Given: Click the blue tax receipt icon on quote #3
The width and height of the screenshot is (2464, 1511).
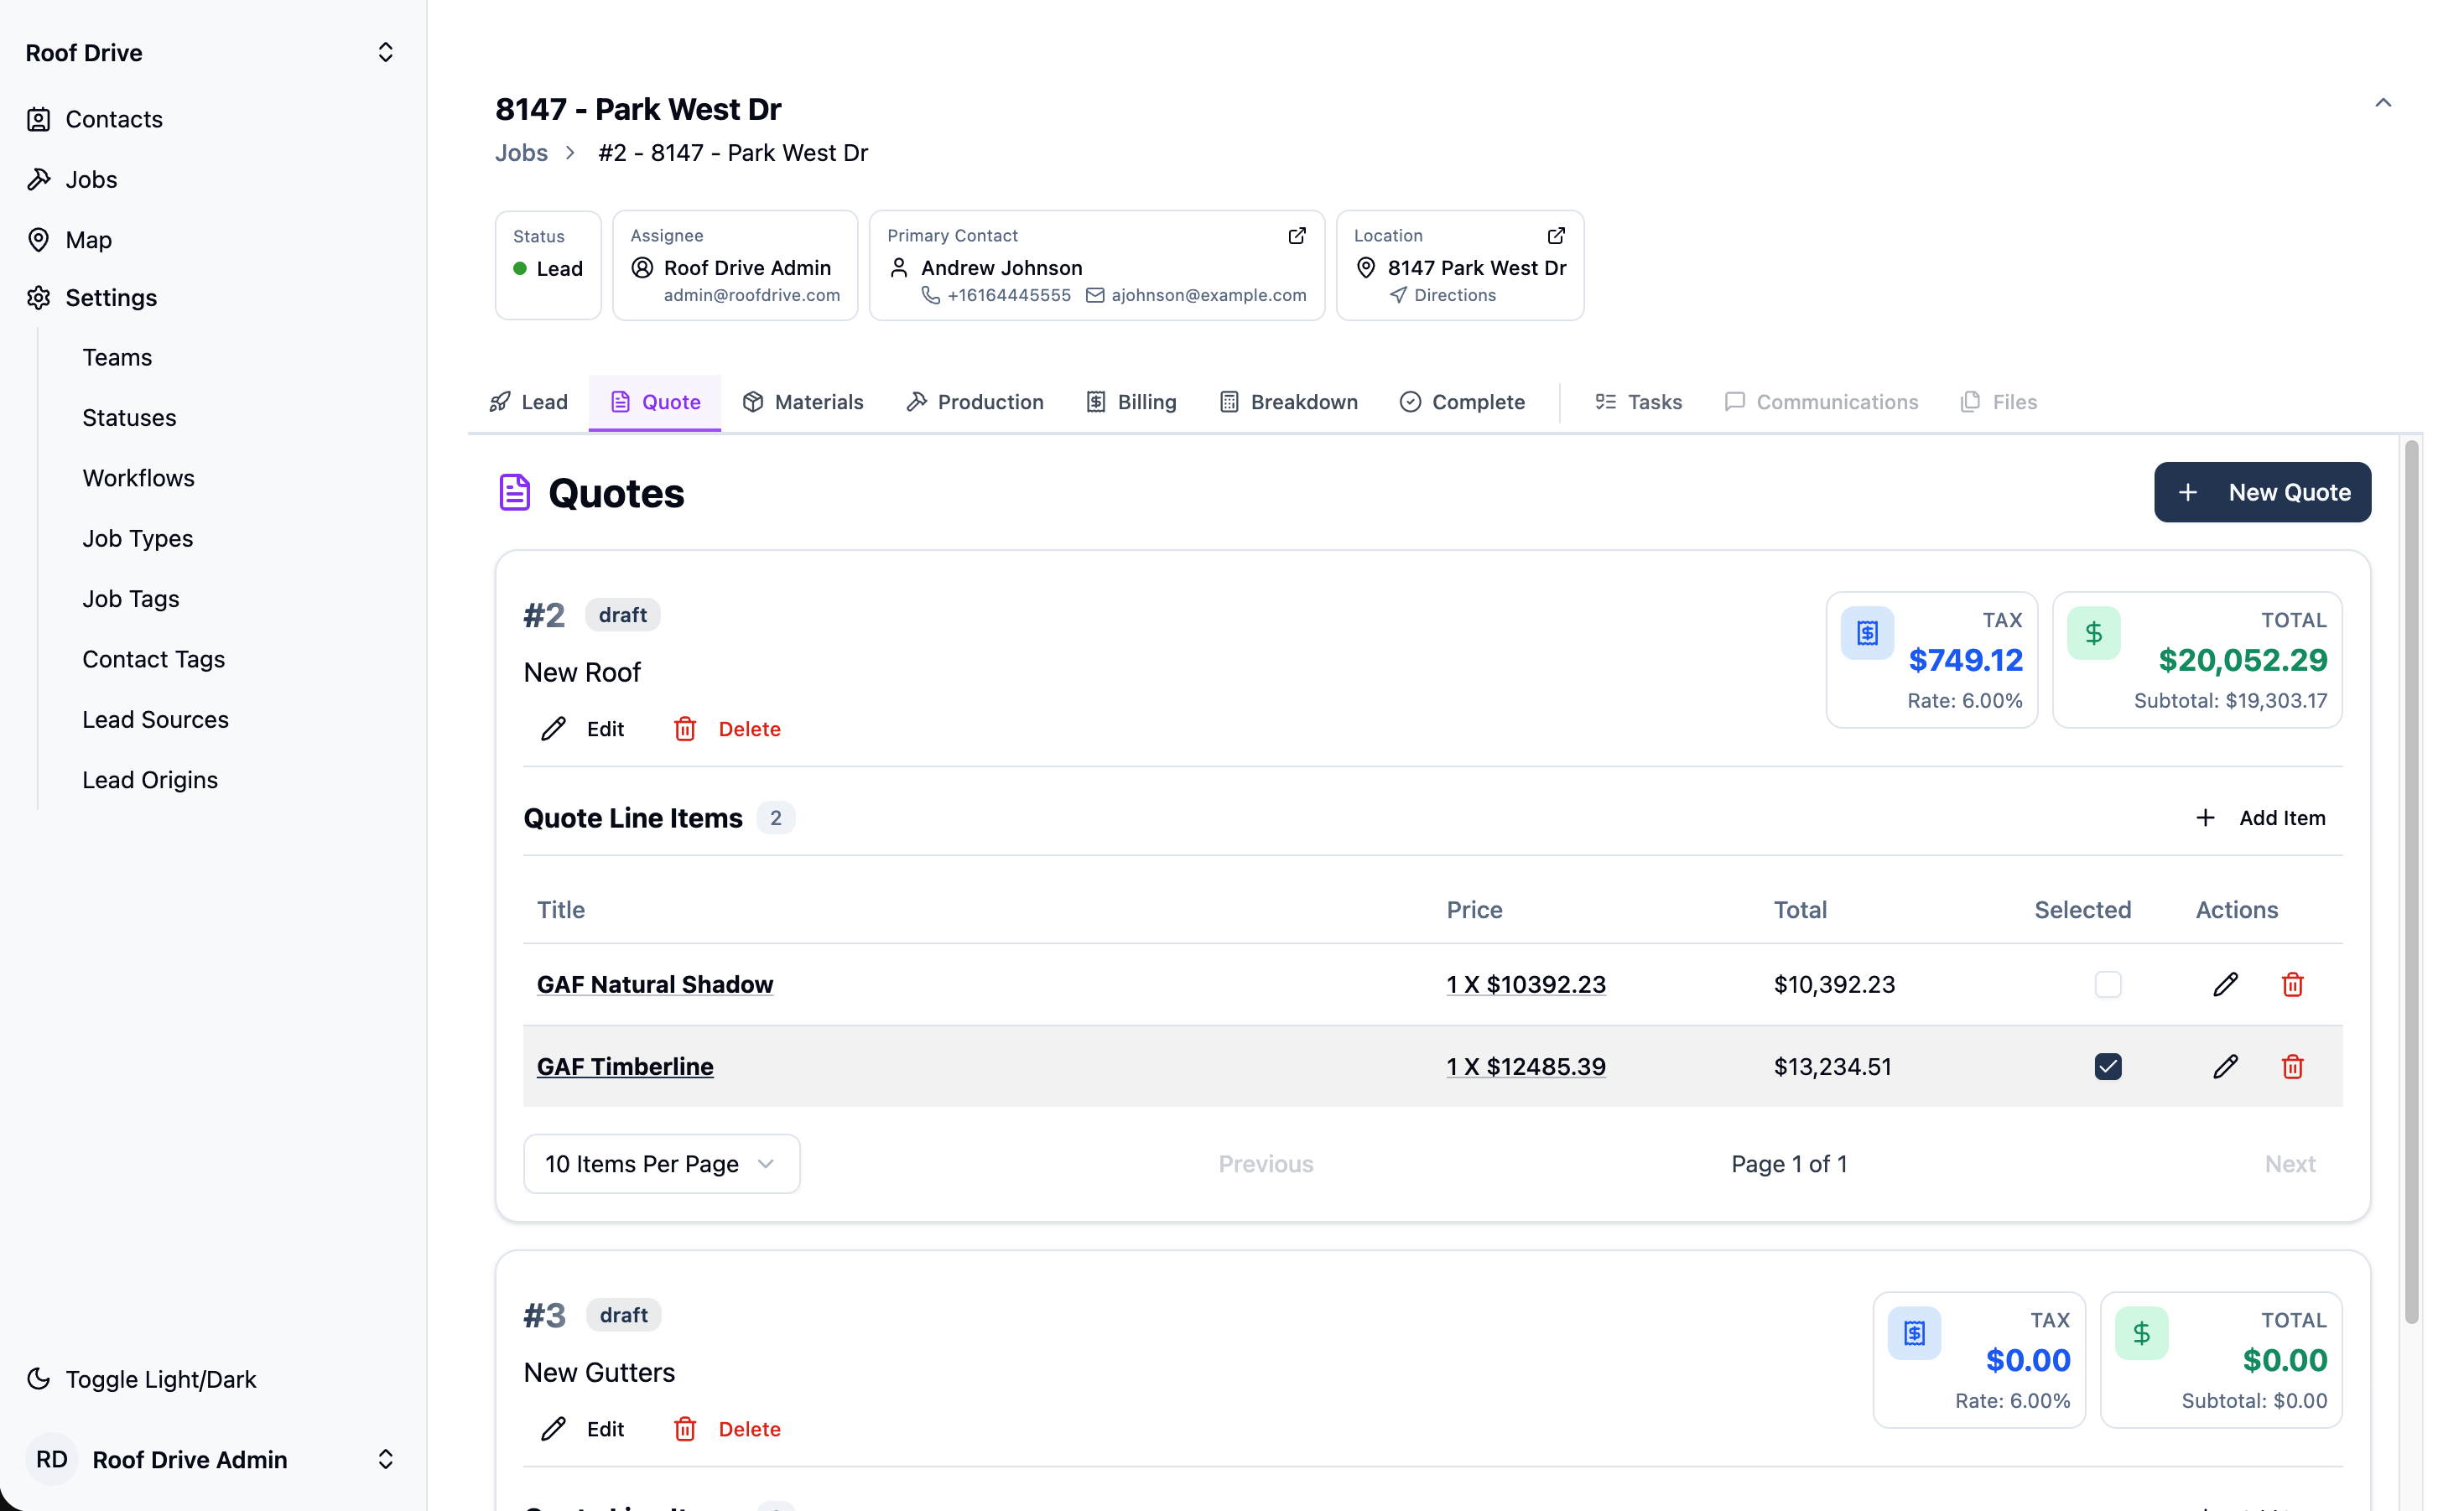Looking at the screenshot, I should tap(1914, 1333).
